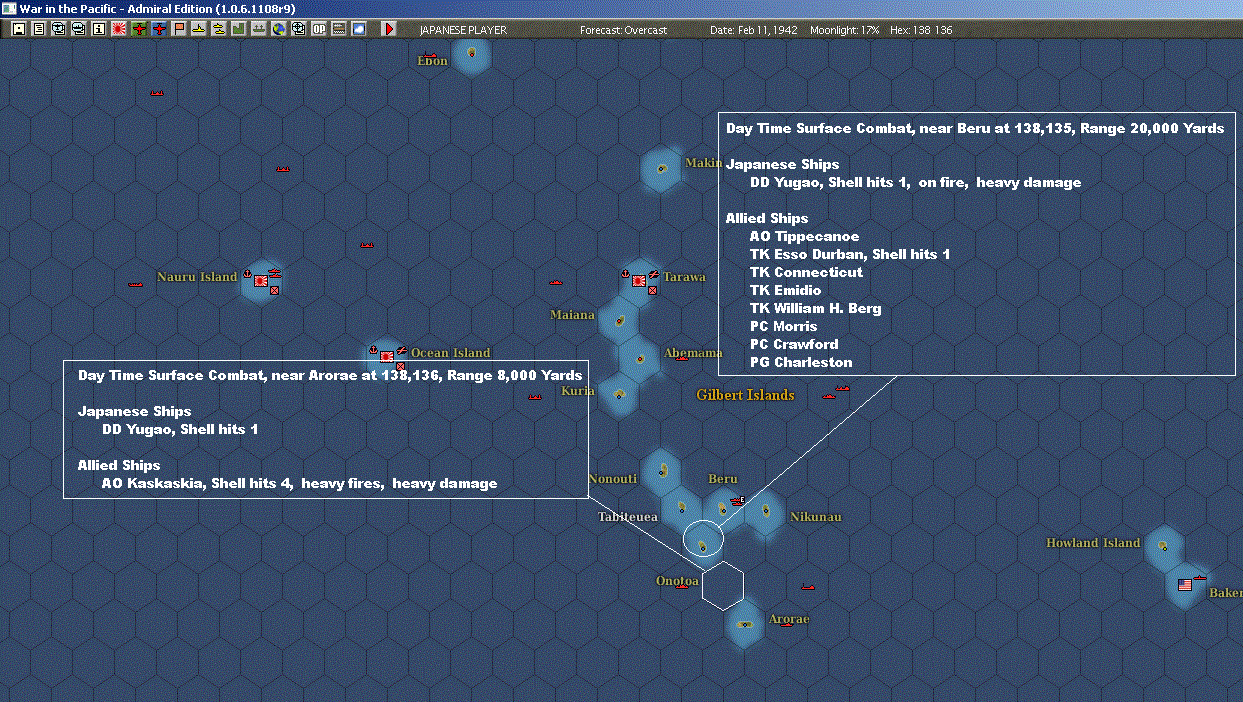Image resolution: width=1243 pixels, height=702 pixels.
Task: Click the cloud weather toolbar icon
Action: [358, 29]
